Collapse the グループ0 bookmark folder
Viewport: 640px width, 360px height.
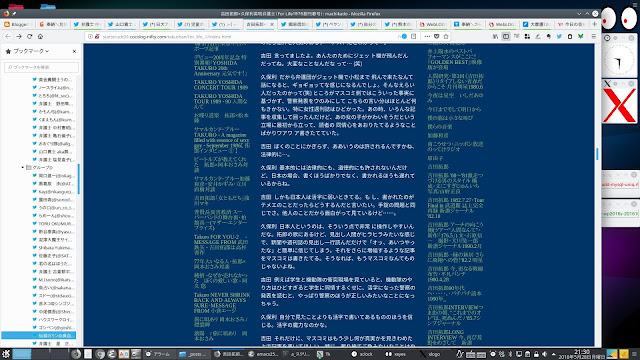point(22,167)
